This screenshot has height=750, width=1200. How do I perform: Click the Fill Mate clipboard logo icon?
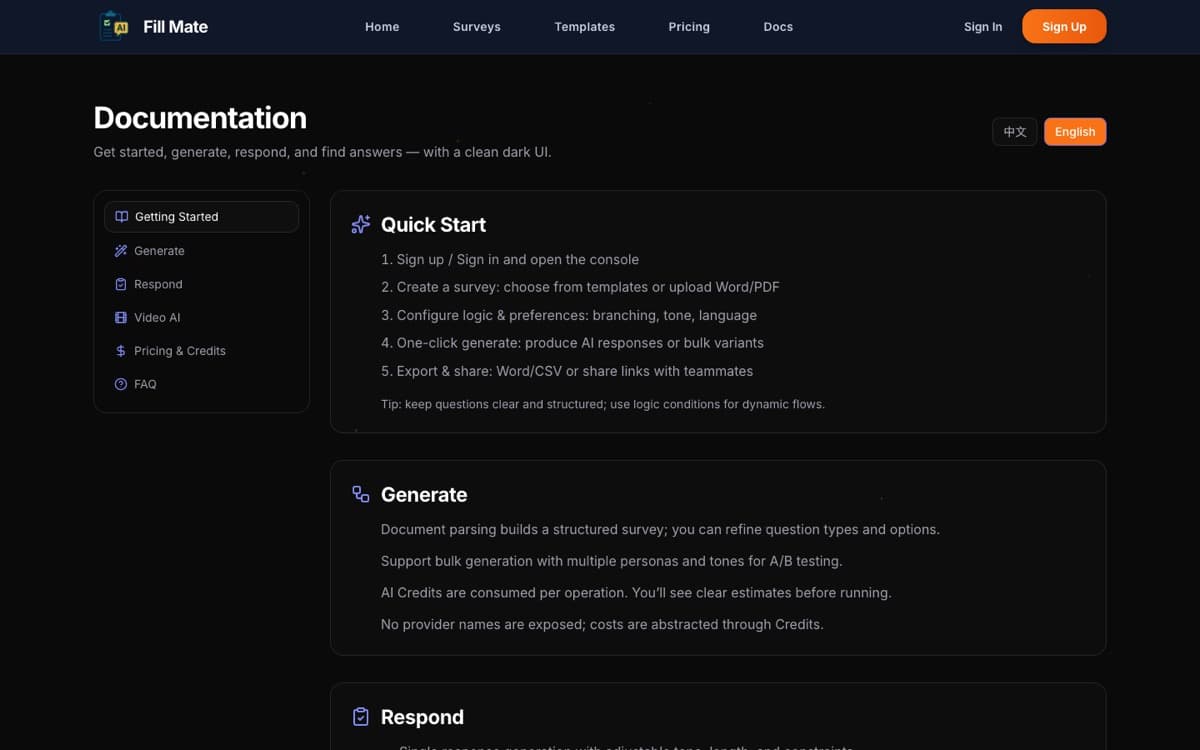click(x=114, y=27)
